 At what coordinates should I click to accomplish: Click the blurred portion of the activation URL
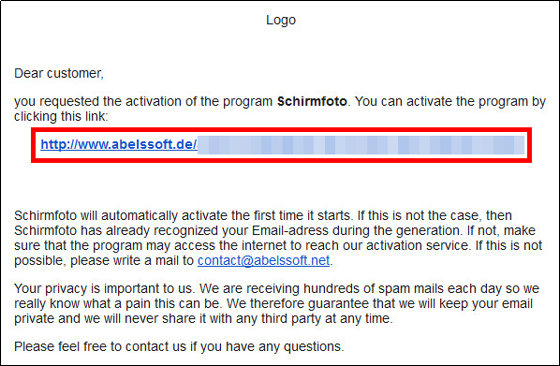pos(361,145)
